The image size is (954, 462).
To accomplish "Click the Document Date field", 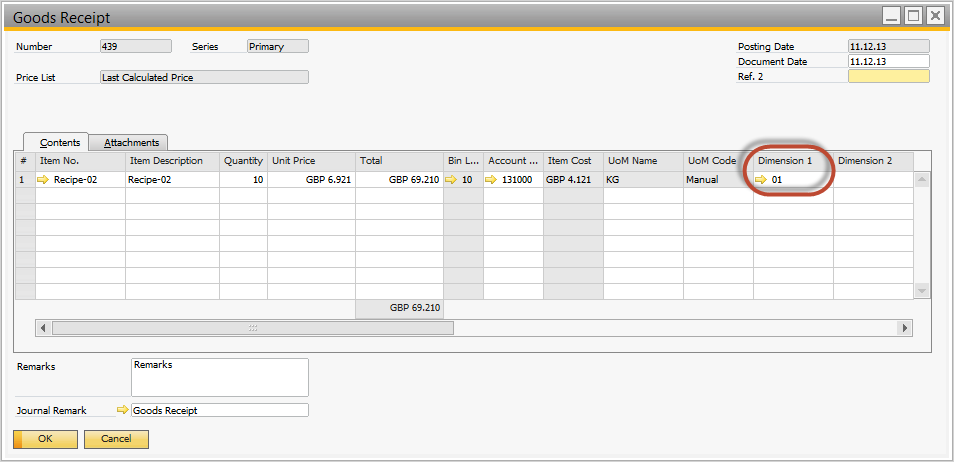I will [x=888, y=61].
